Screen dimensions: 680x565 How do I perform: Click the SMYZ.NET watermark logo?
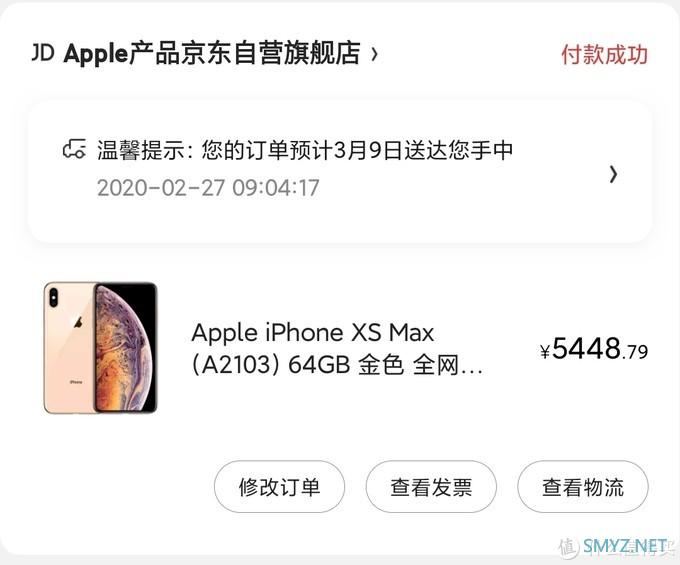624,546
